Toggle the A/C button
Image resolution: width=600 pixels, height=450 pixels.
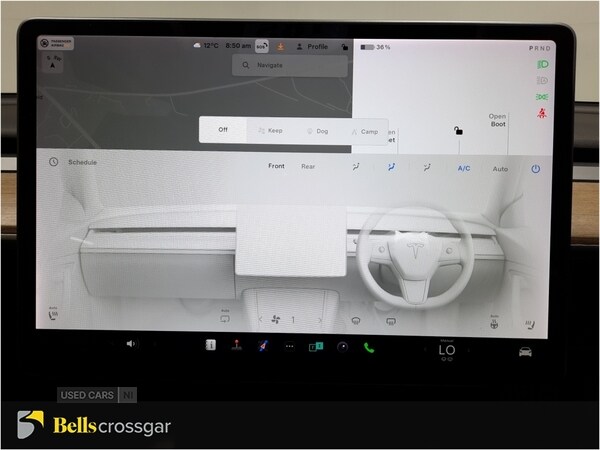[464, 169]
